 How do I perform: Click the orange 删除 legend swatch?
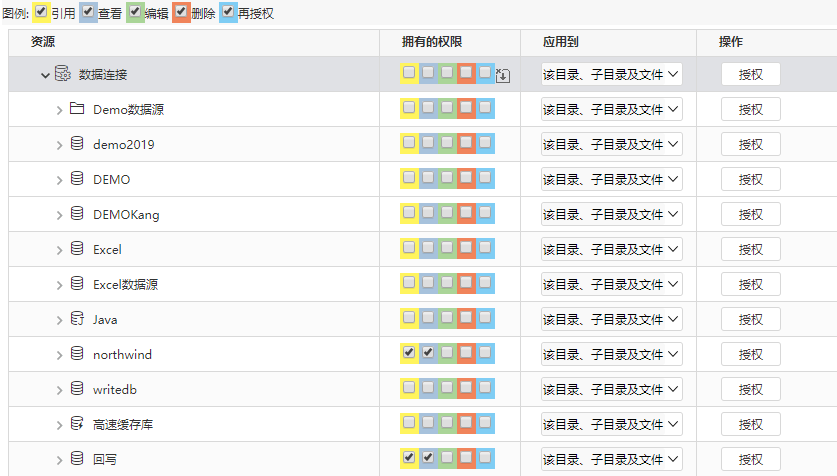click(181, 12)
